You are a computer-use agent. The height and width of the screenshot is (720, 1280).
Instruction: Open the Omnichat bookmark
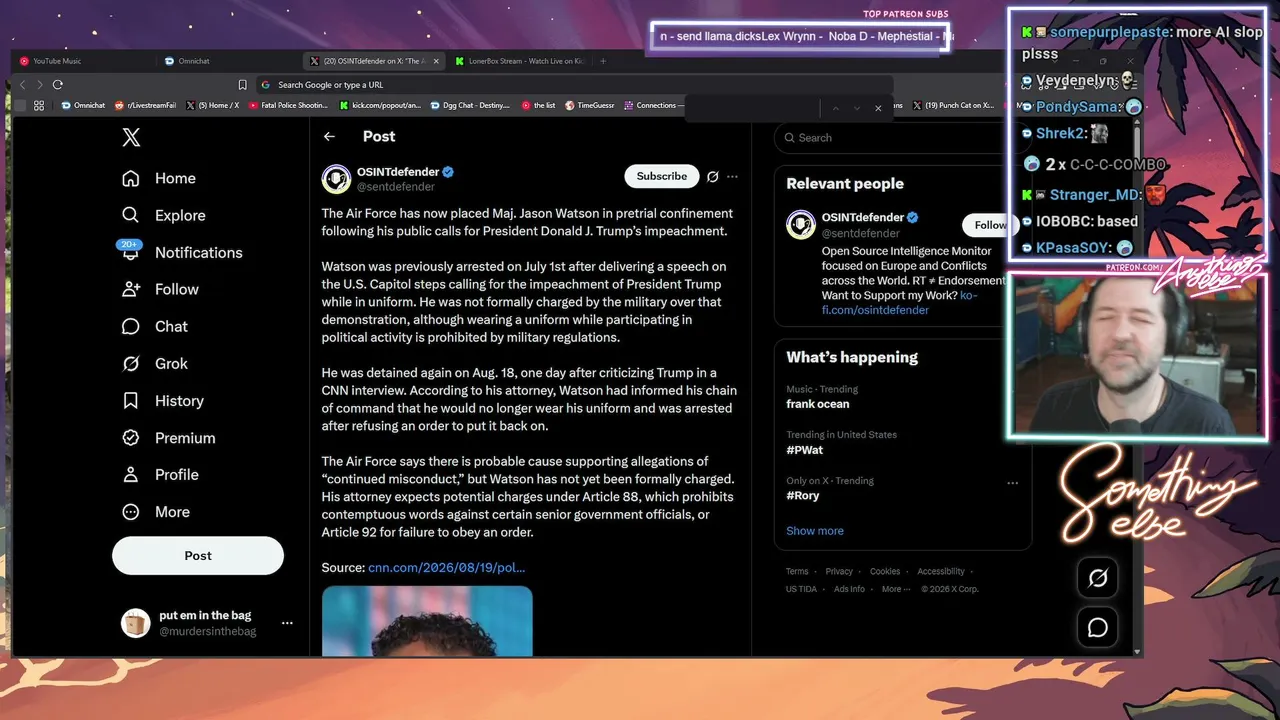pos(83,105)
